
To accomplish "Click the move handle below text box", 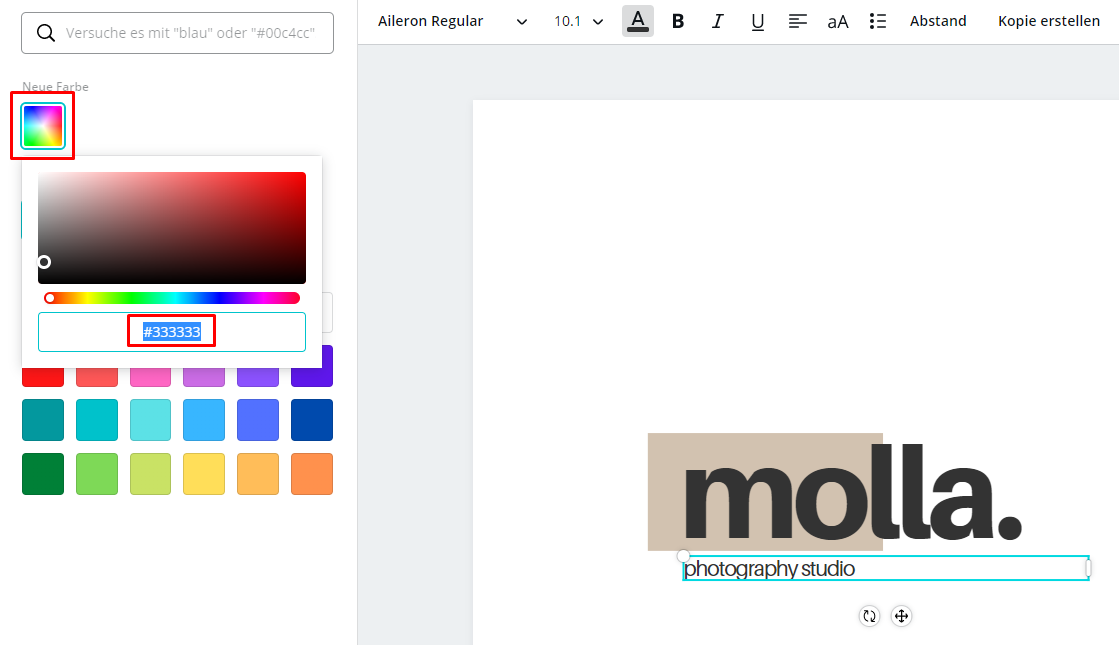I will (901, 616).
